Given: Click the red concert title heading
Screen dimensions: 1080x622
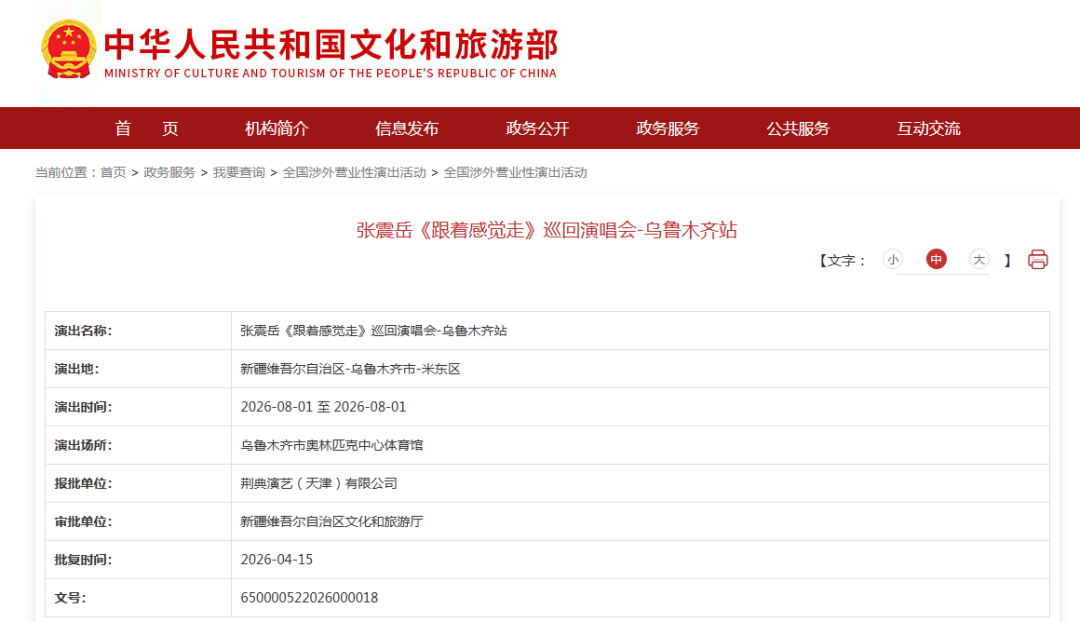Looking at the screenshot, I should point(547,230).
